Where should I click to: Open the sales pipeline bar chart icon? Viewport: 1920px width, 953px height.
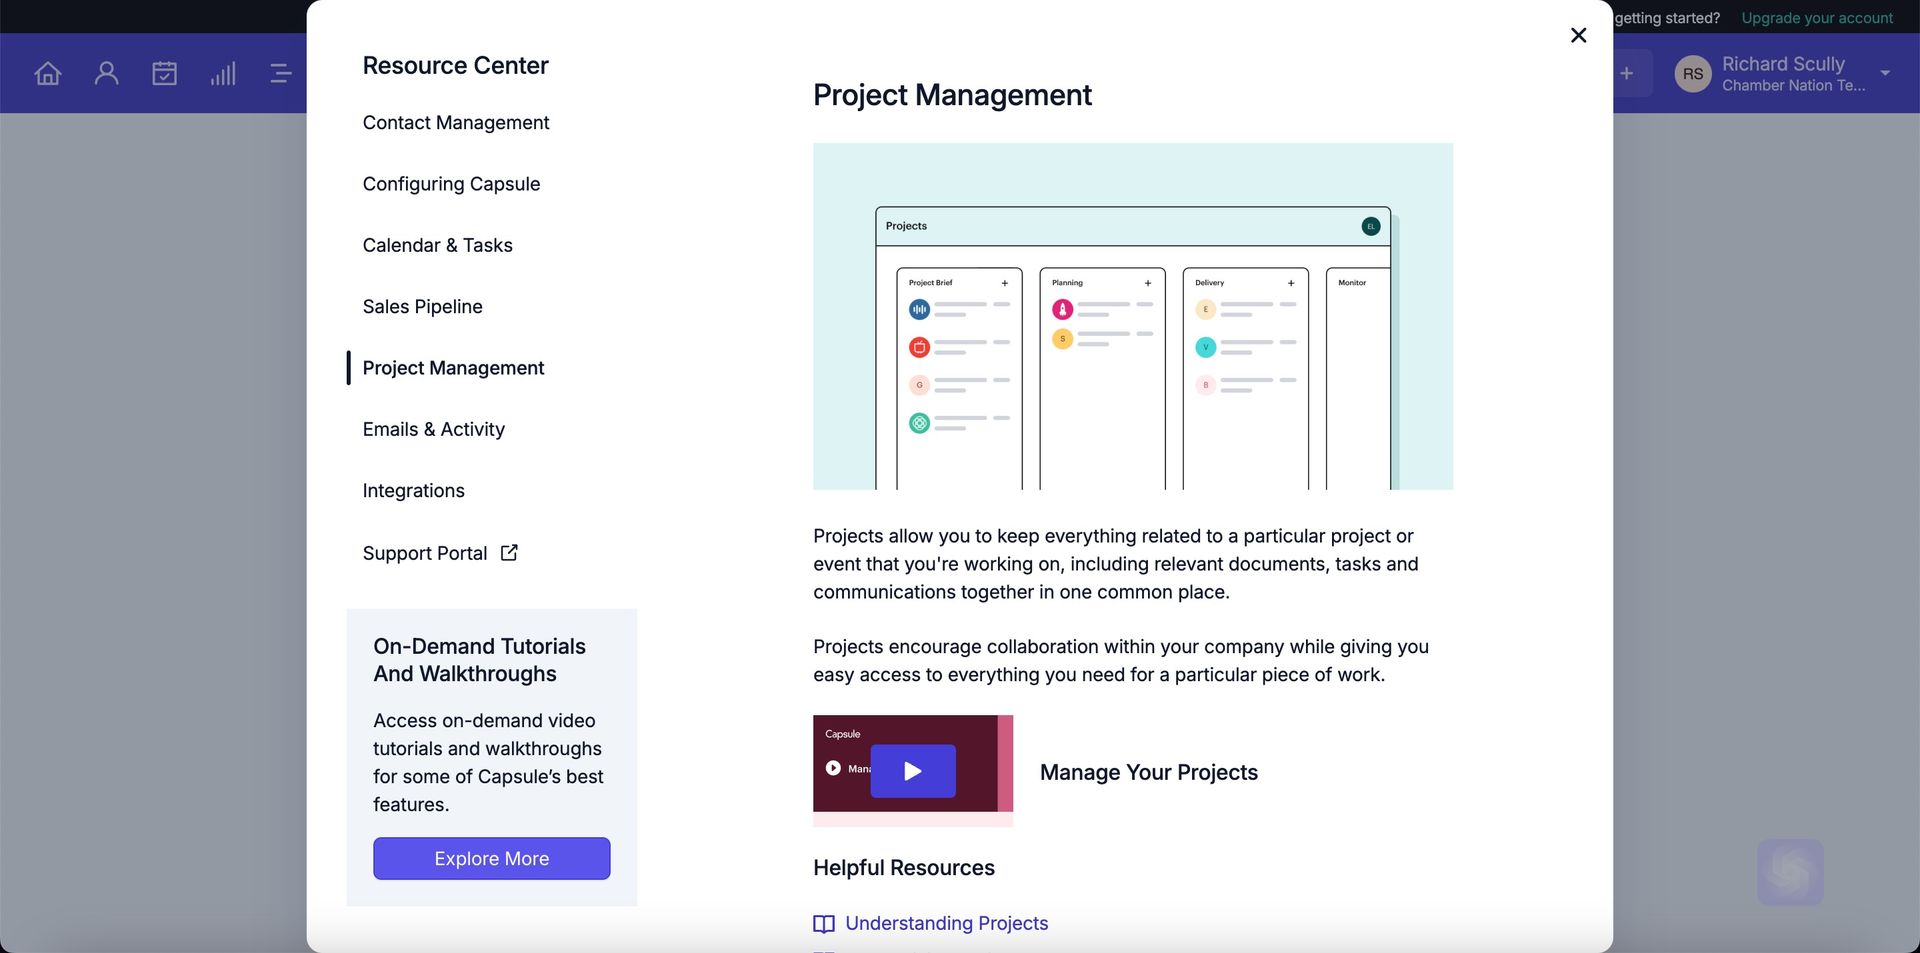coord(223,73)
